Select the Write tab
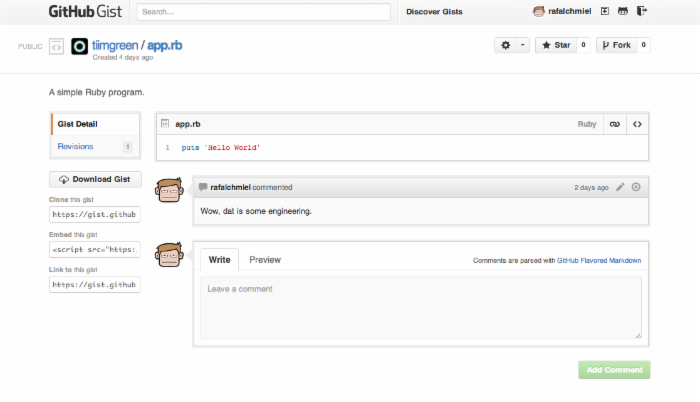The height and width of the screenshot is (402, 700). pyautogui.click(x=219, y=260)
